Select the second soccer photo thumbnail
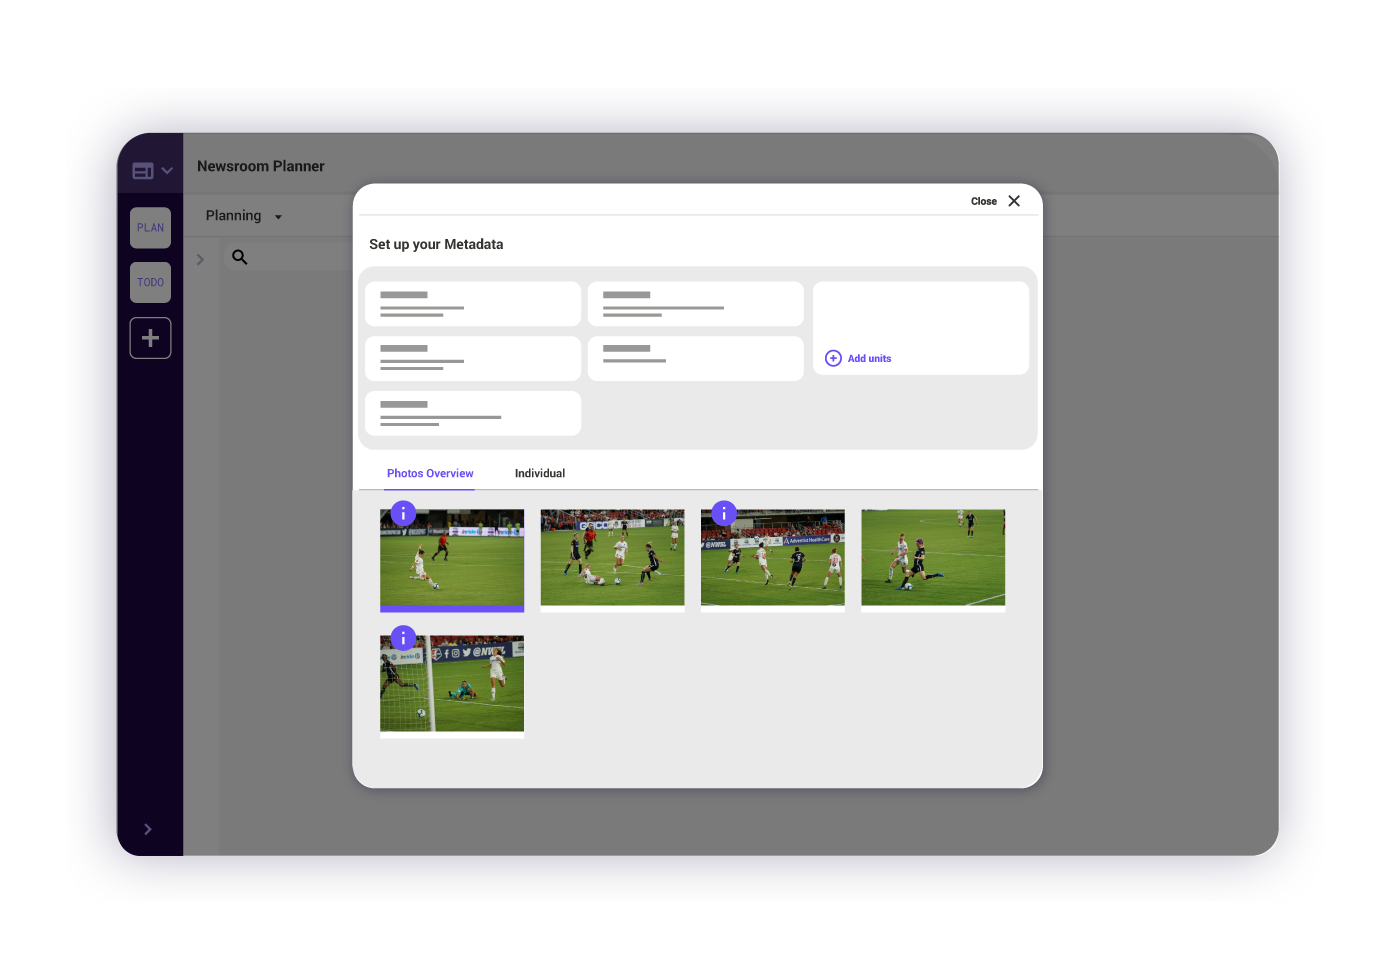The width and height of the screenshot is (1400, 967). (612, 558)
